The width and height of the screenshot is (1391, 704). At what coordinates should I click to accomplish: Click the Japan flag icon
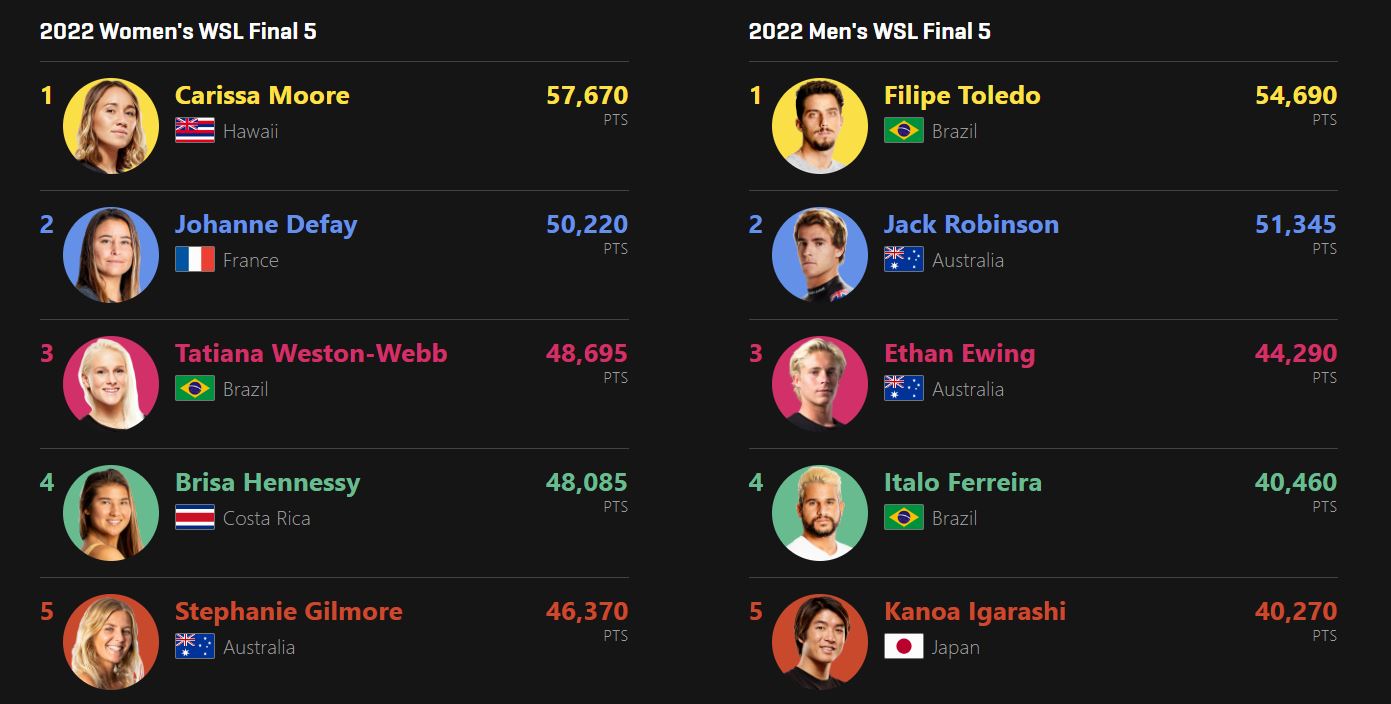(x=904, y=647)
